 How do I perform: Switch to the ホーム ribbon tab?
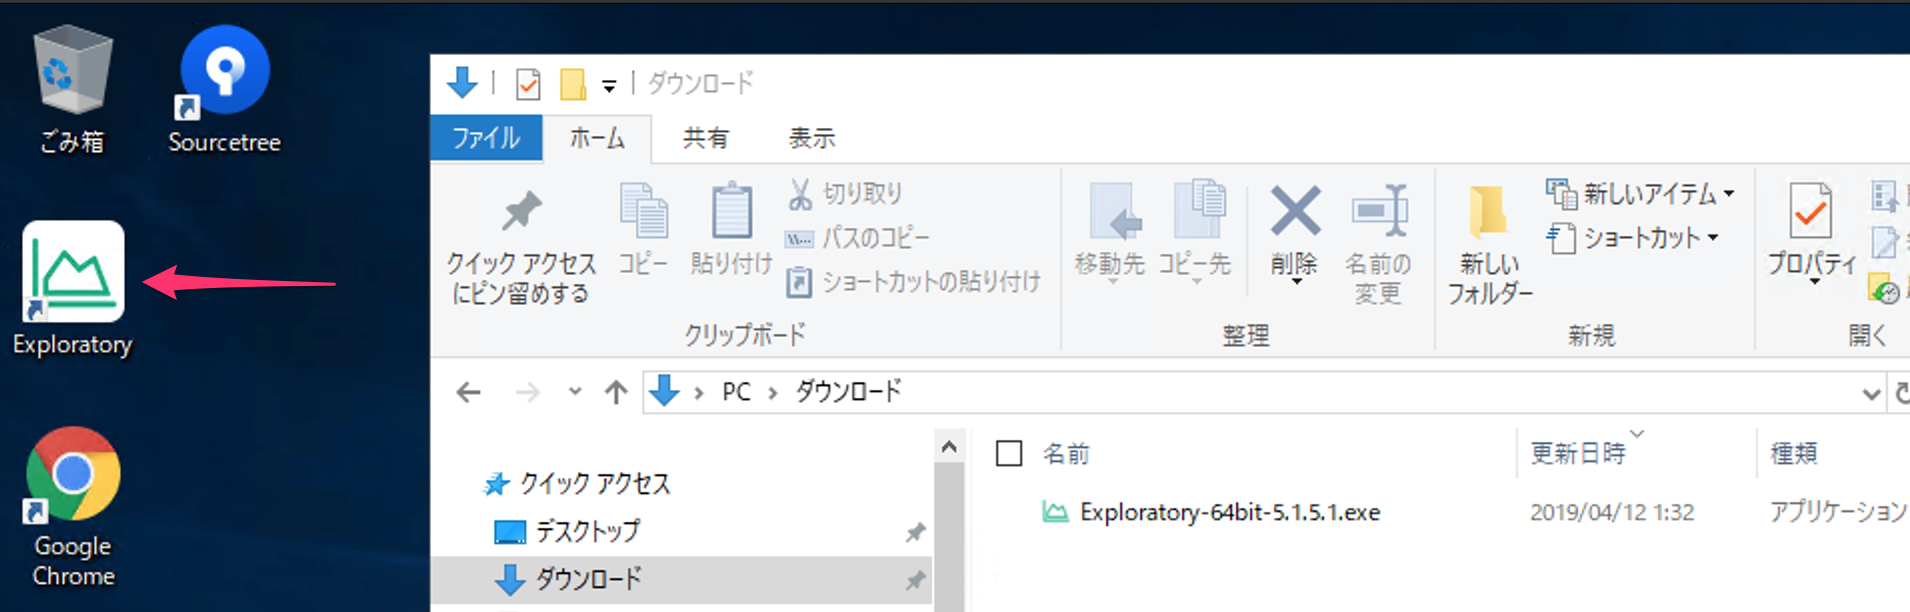tap(597, 138)
